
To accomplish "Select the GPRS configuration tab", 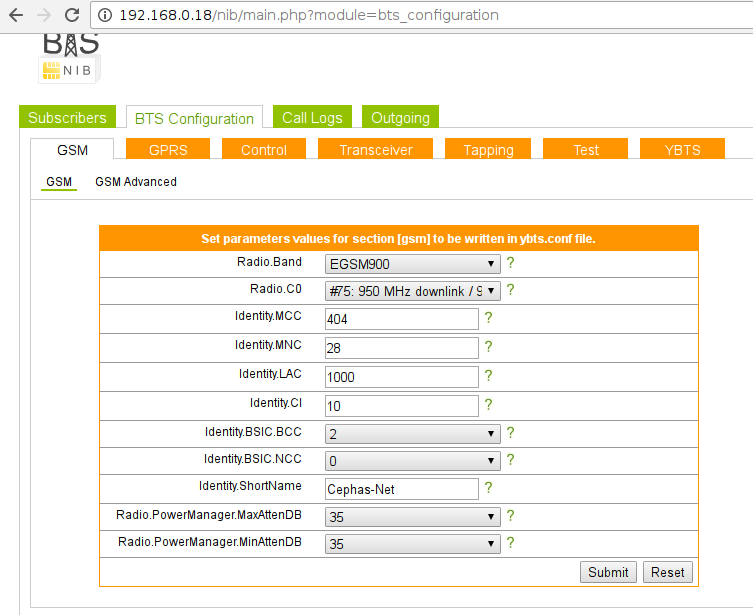I will pos(168,150).
